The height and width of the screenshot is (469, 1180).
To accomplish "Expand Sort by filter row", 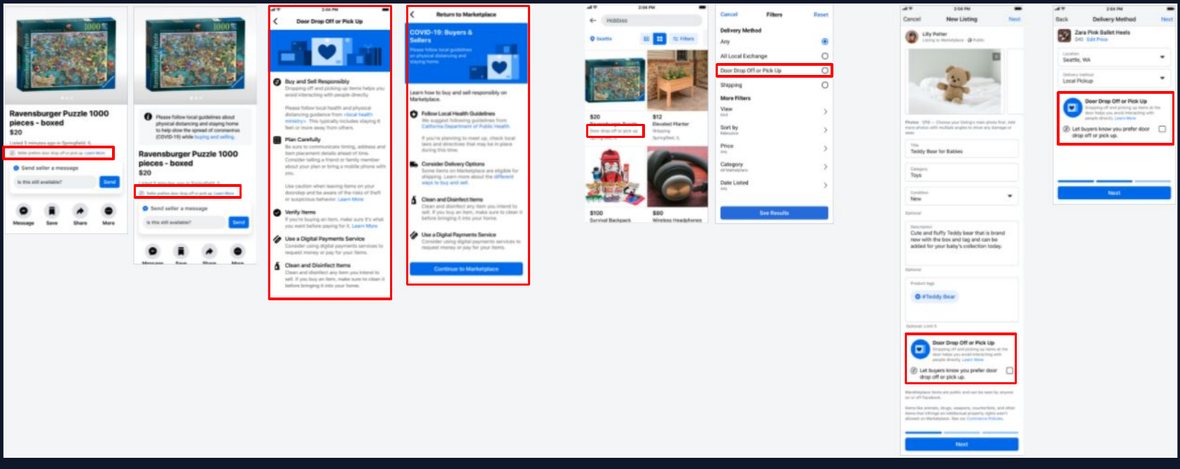I will click(774, 130).
